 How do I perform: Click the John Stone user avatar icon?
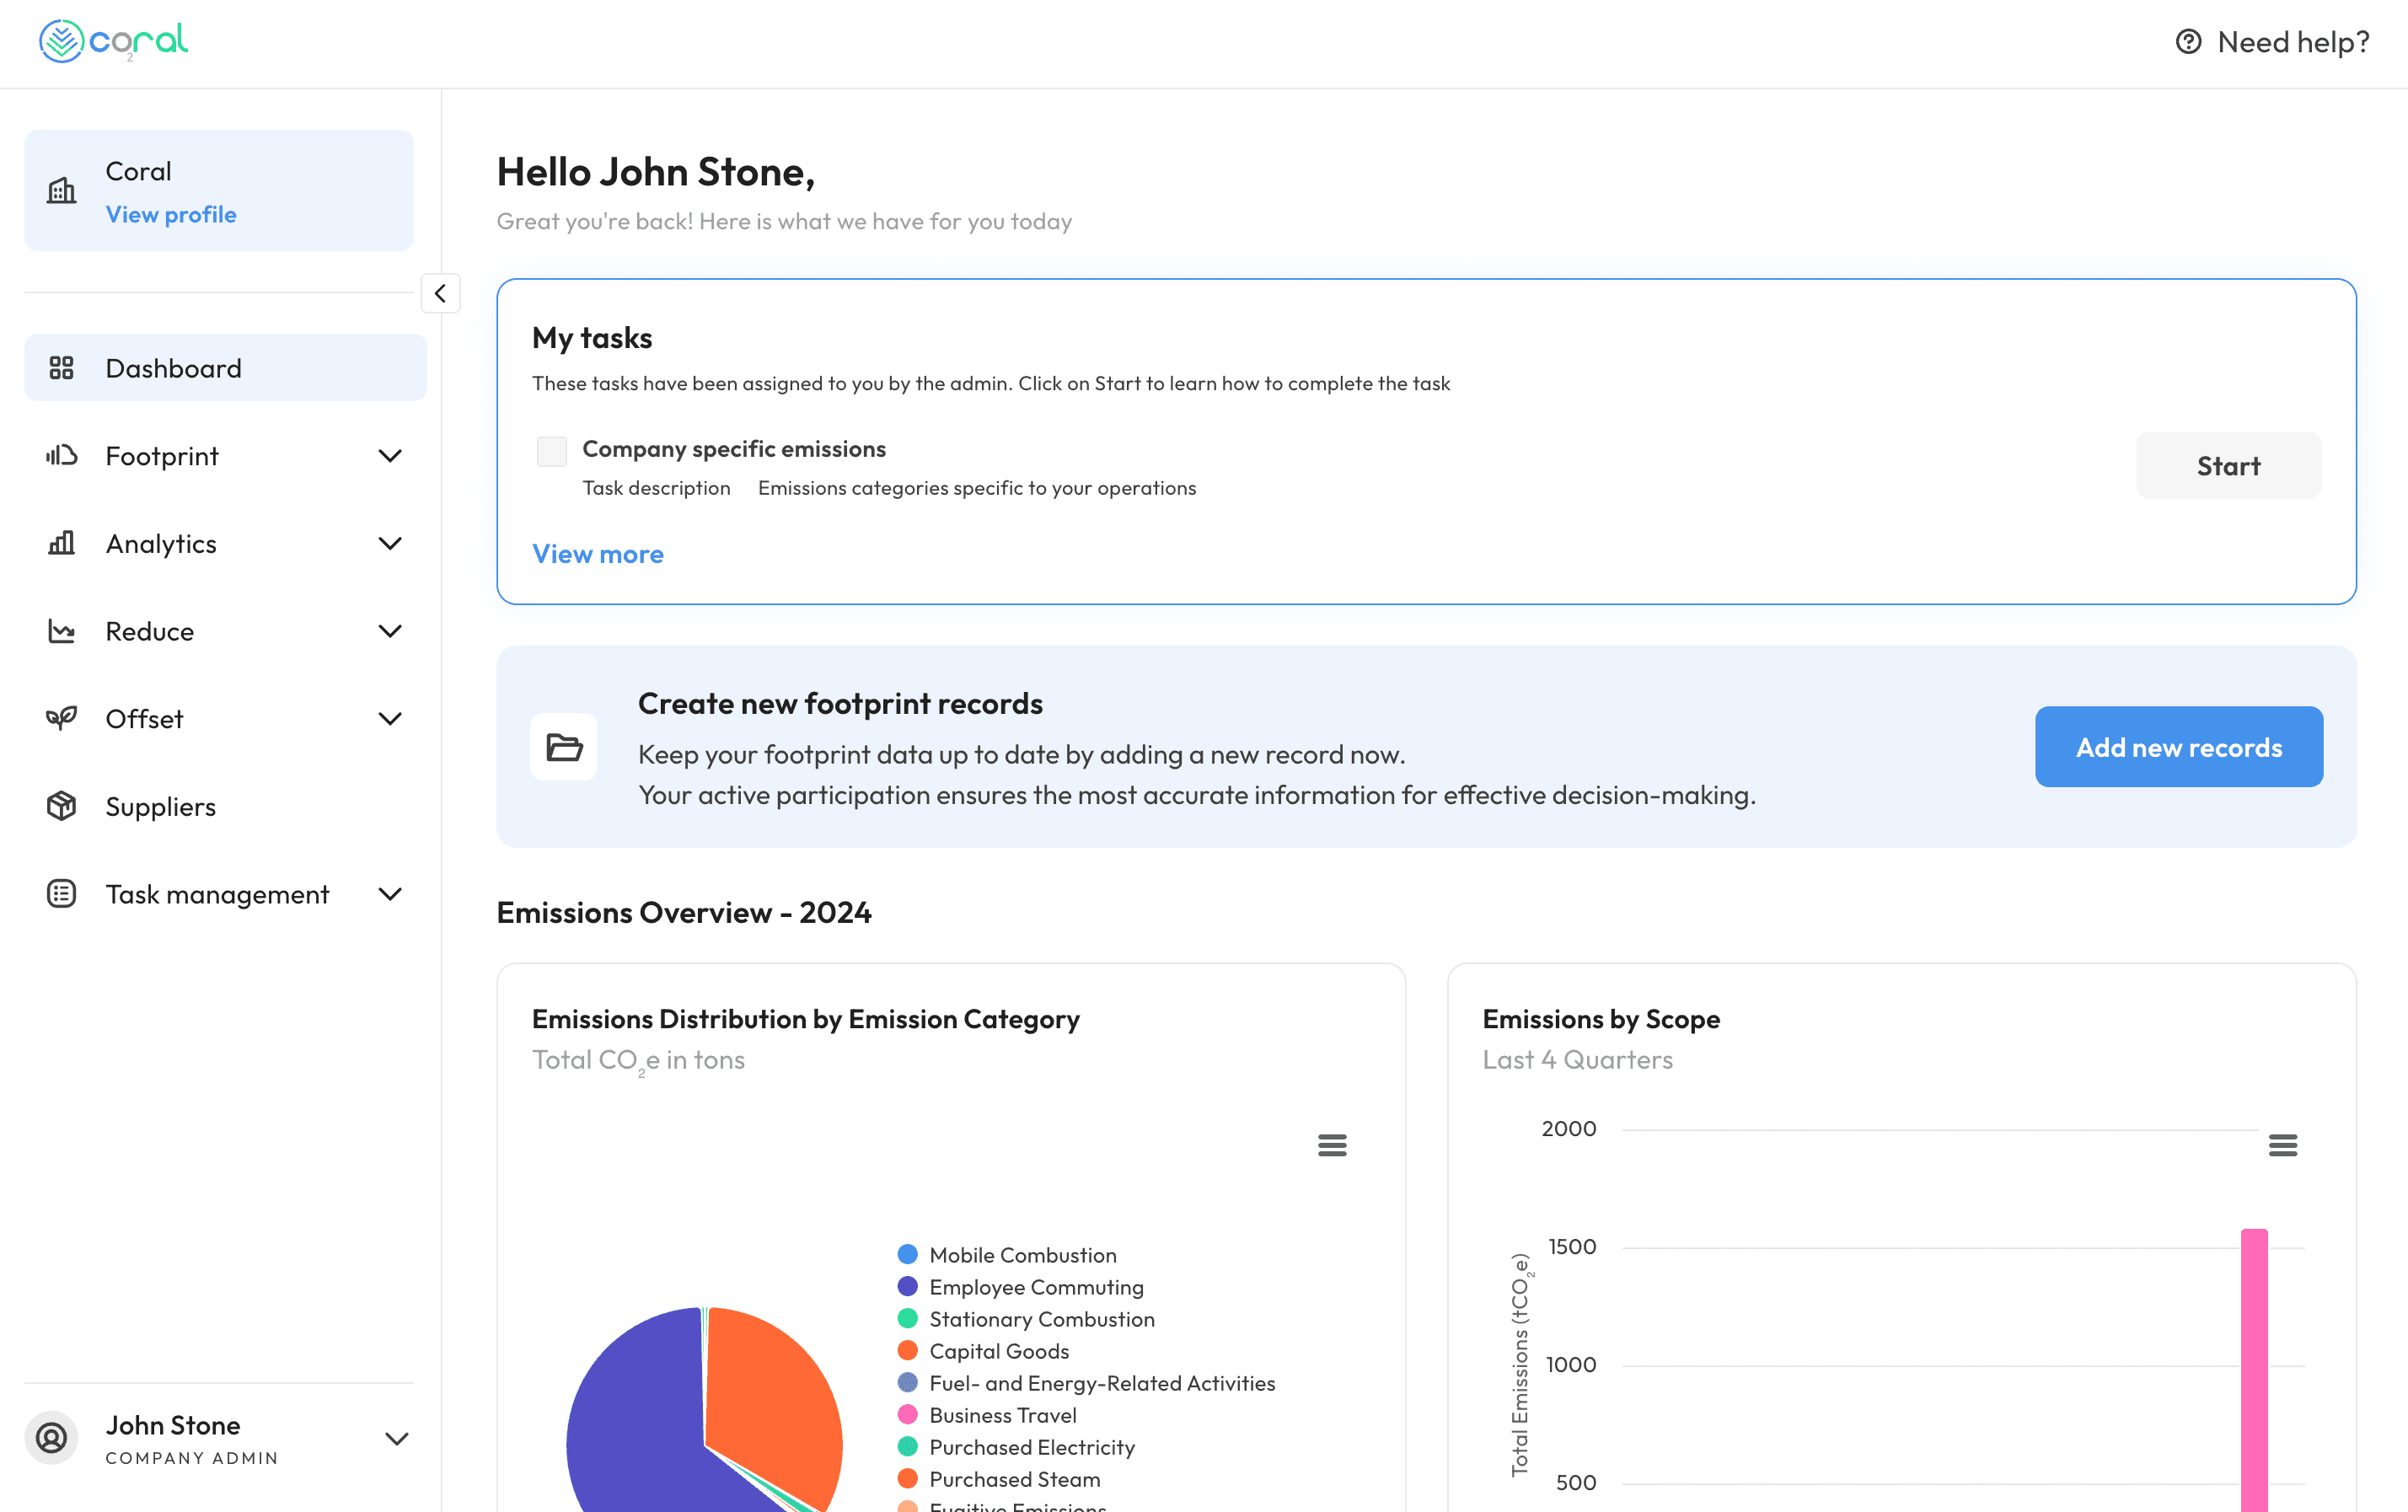pyautogui.click(x=52, y=1438)
